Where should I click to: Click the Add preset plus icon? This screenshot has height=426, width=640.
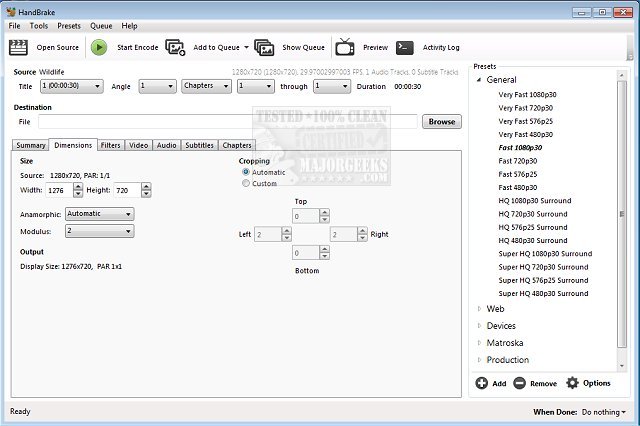point(482,383)
